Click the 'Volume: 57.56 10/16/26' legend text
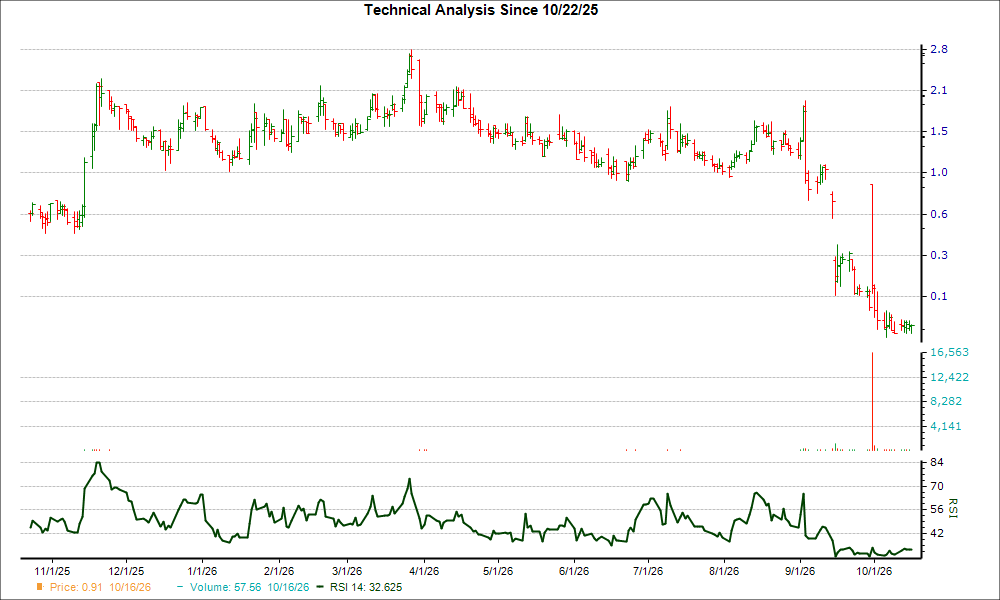This screenshot has width=1000, height=600. pos(249,587)
